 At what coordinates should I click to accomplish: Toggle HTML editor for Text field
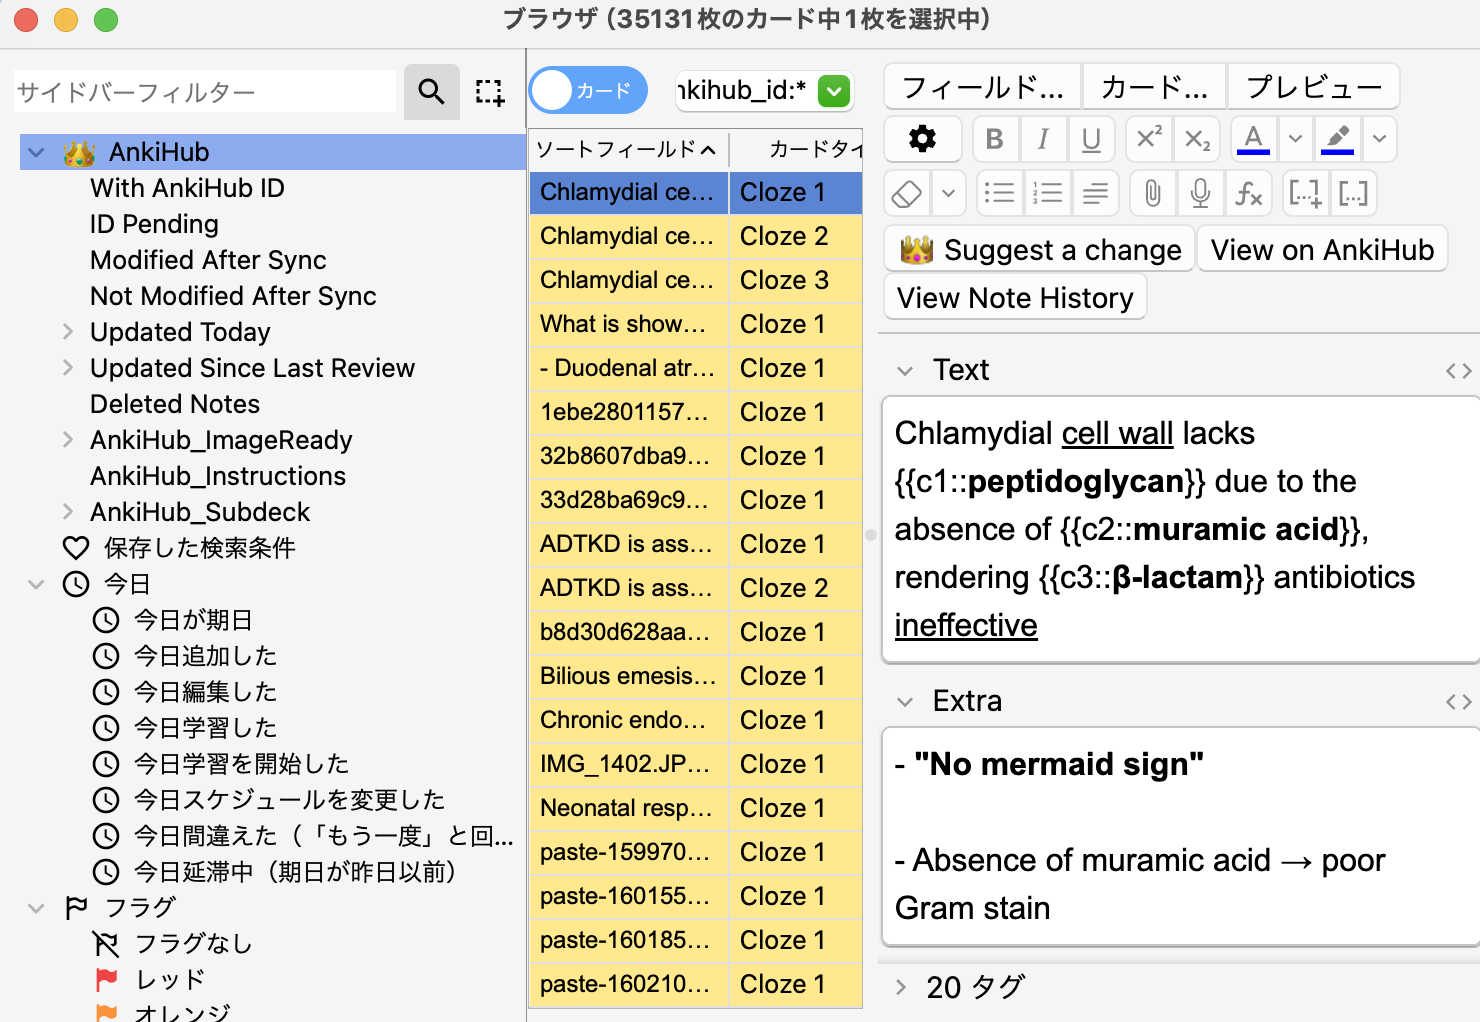pos(1458,371)
